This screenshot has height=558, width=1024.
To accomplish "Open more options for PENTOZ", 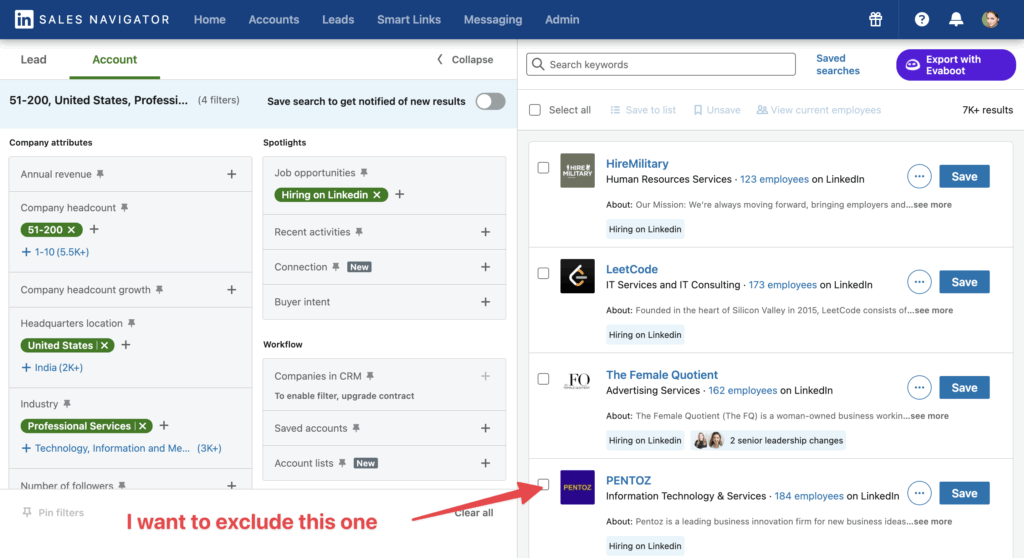I will (919, 493).
